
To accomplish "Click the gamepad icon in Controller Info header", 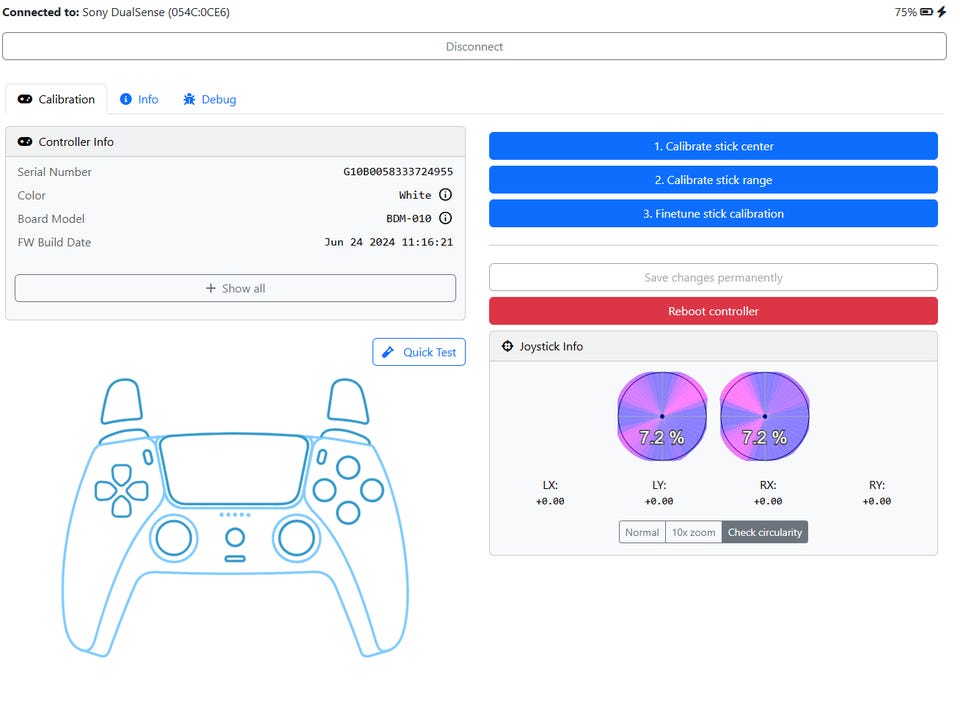I will 25,141.
